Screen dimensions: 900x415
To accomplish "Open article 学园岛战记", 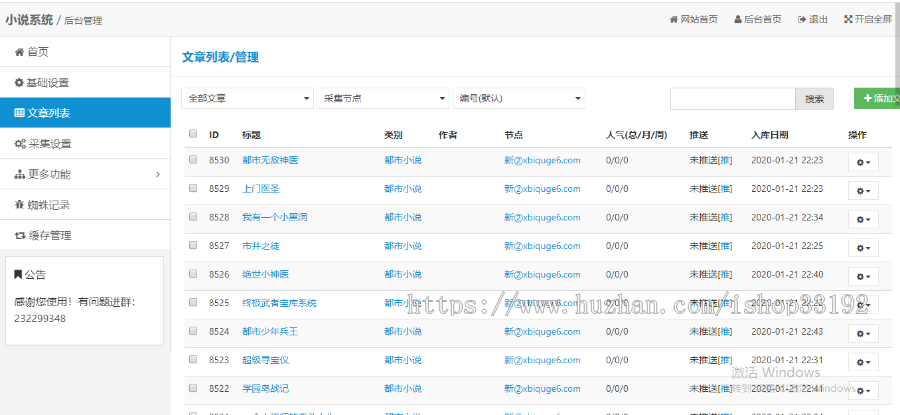I will pos(266,389).
